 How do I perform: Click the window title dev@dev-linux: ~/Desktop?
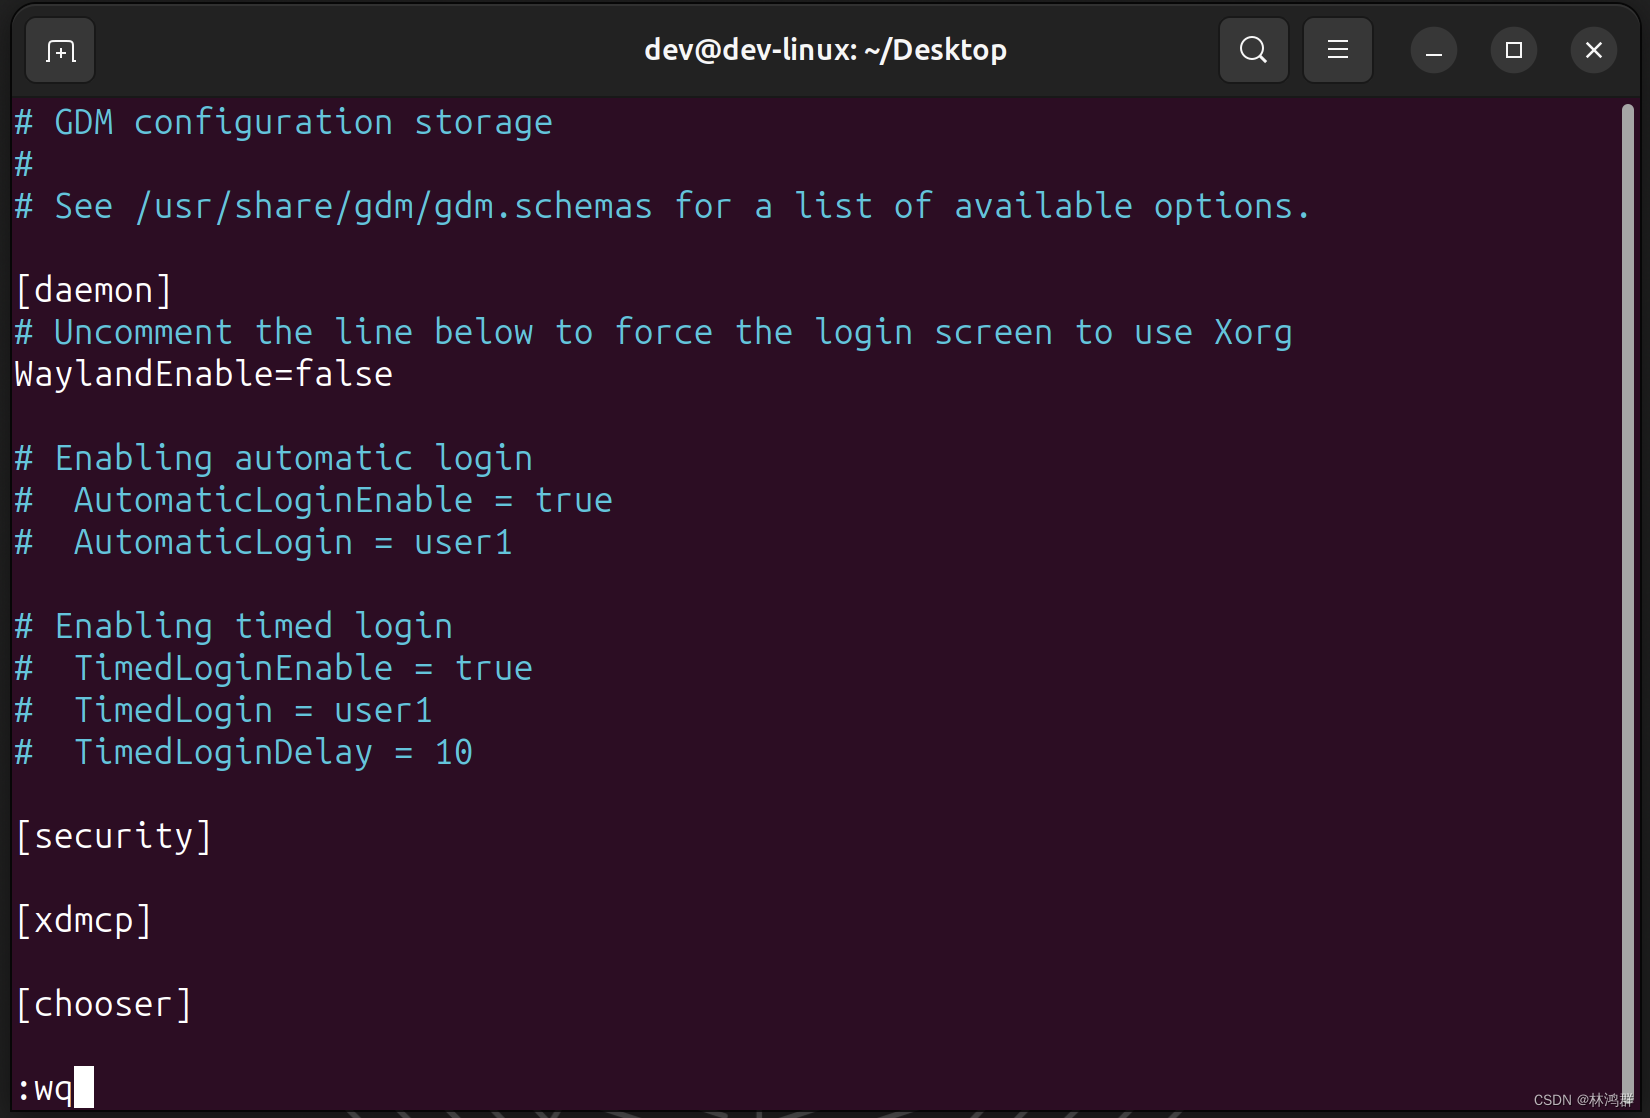coord(825,50)
